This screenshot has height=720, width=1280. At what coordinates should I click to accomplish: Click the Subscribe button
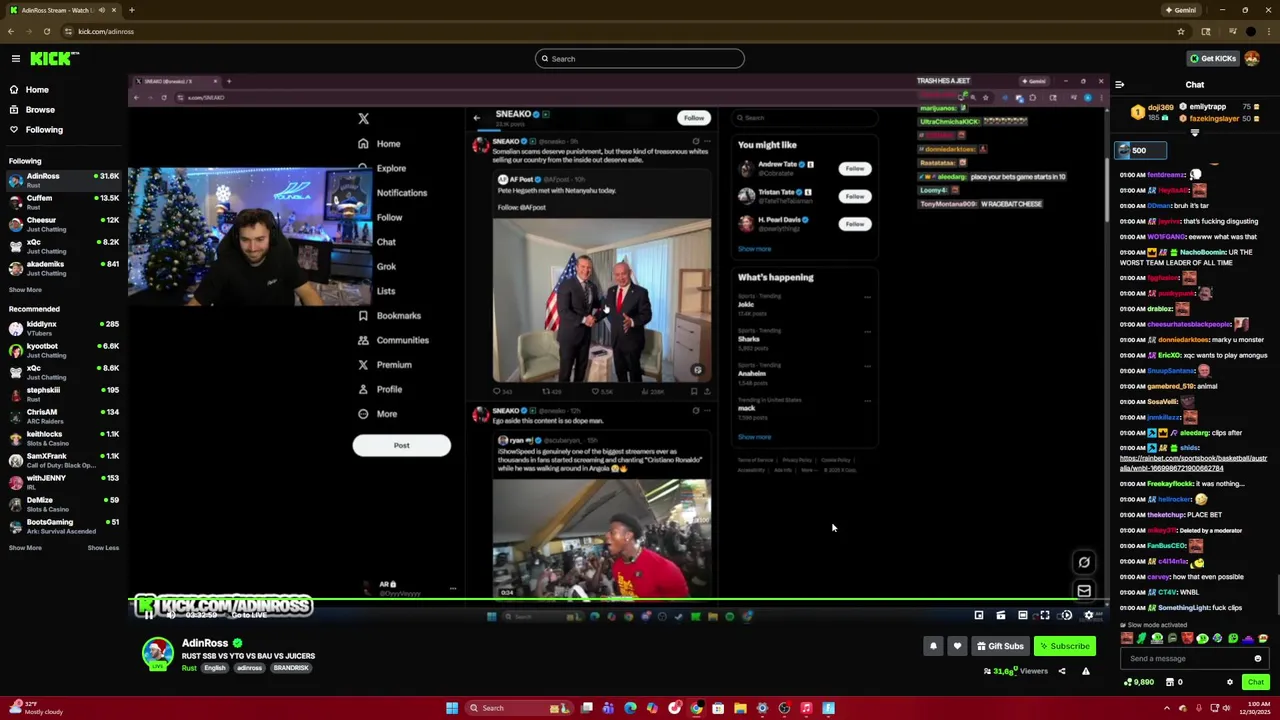coord(1064,646)
